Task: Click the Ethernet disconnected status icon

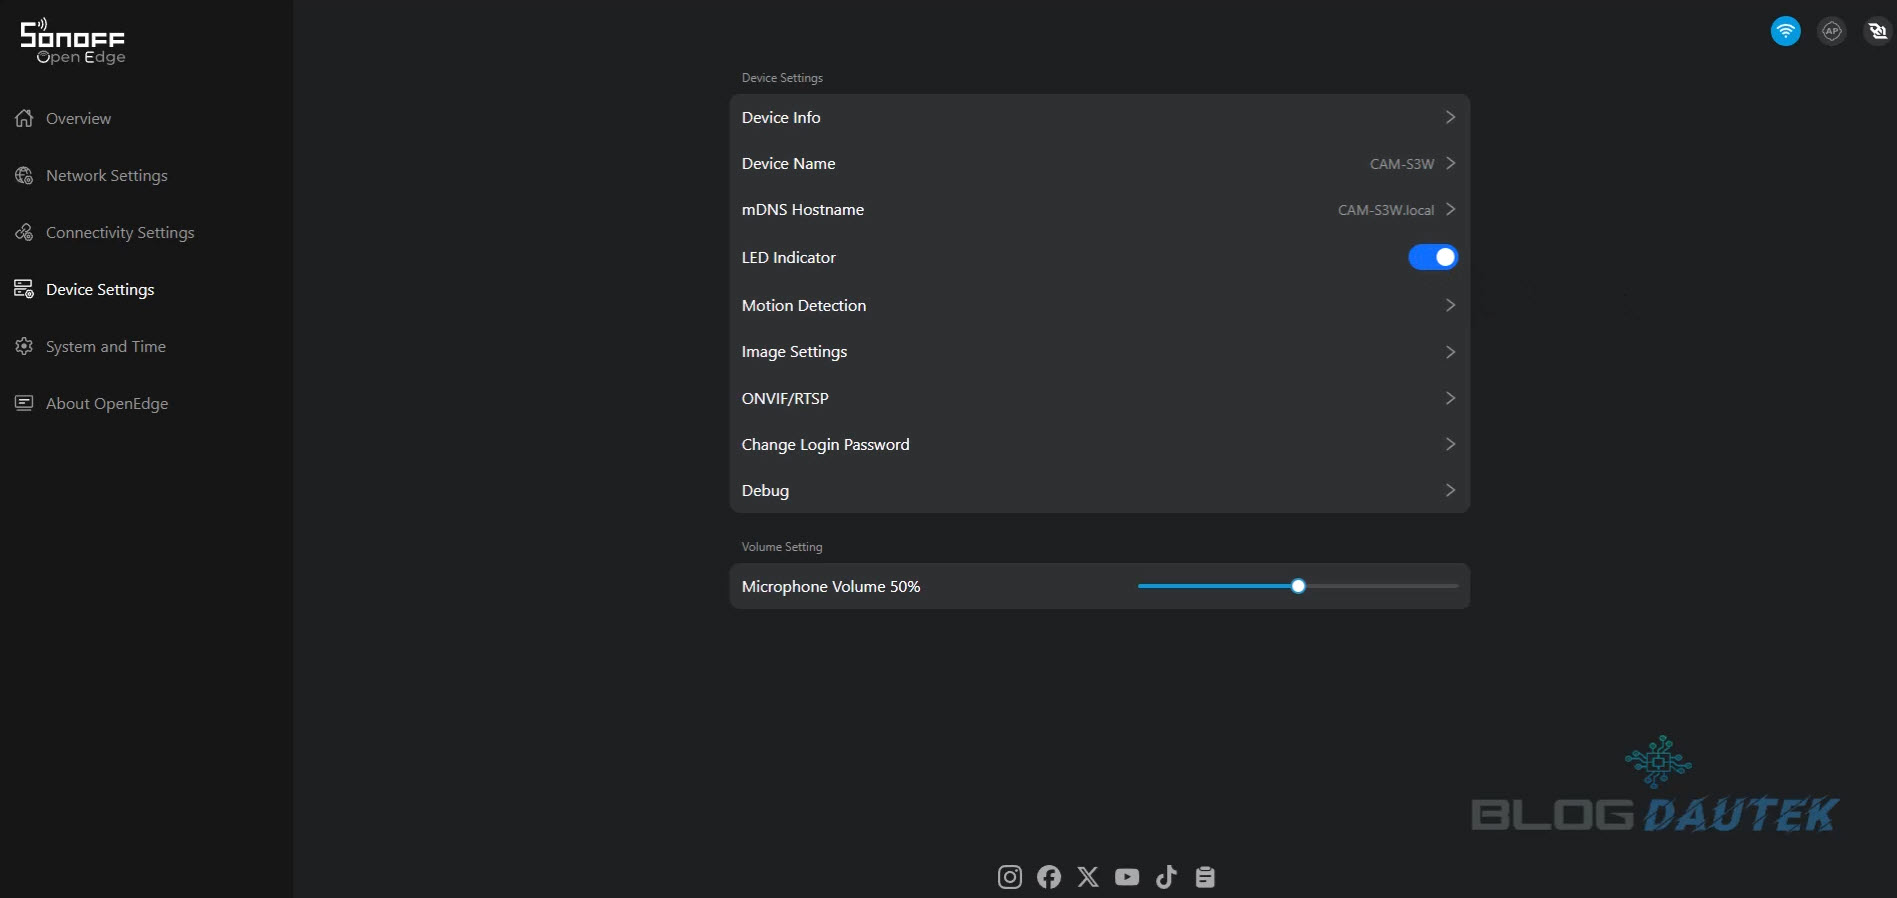Action: (x=1877, y=31)
